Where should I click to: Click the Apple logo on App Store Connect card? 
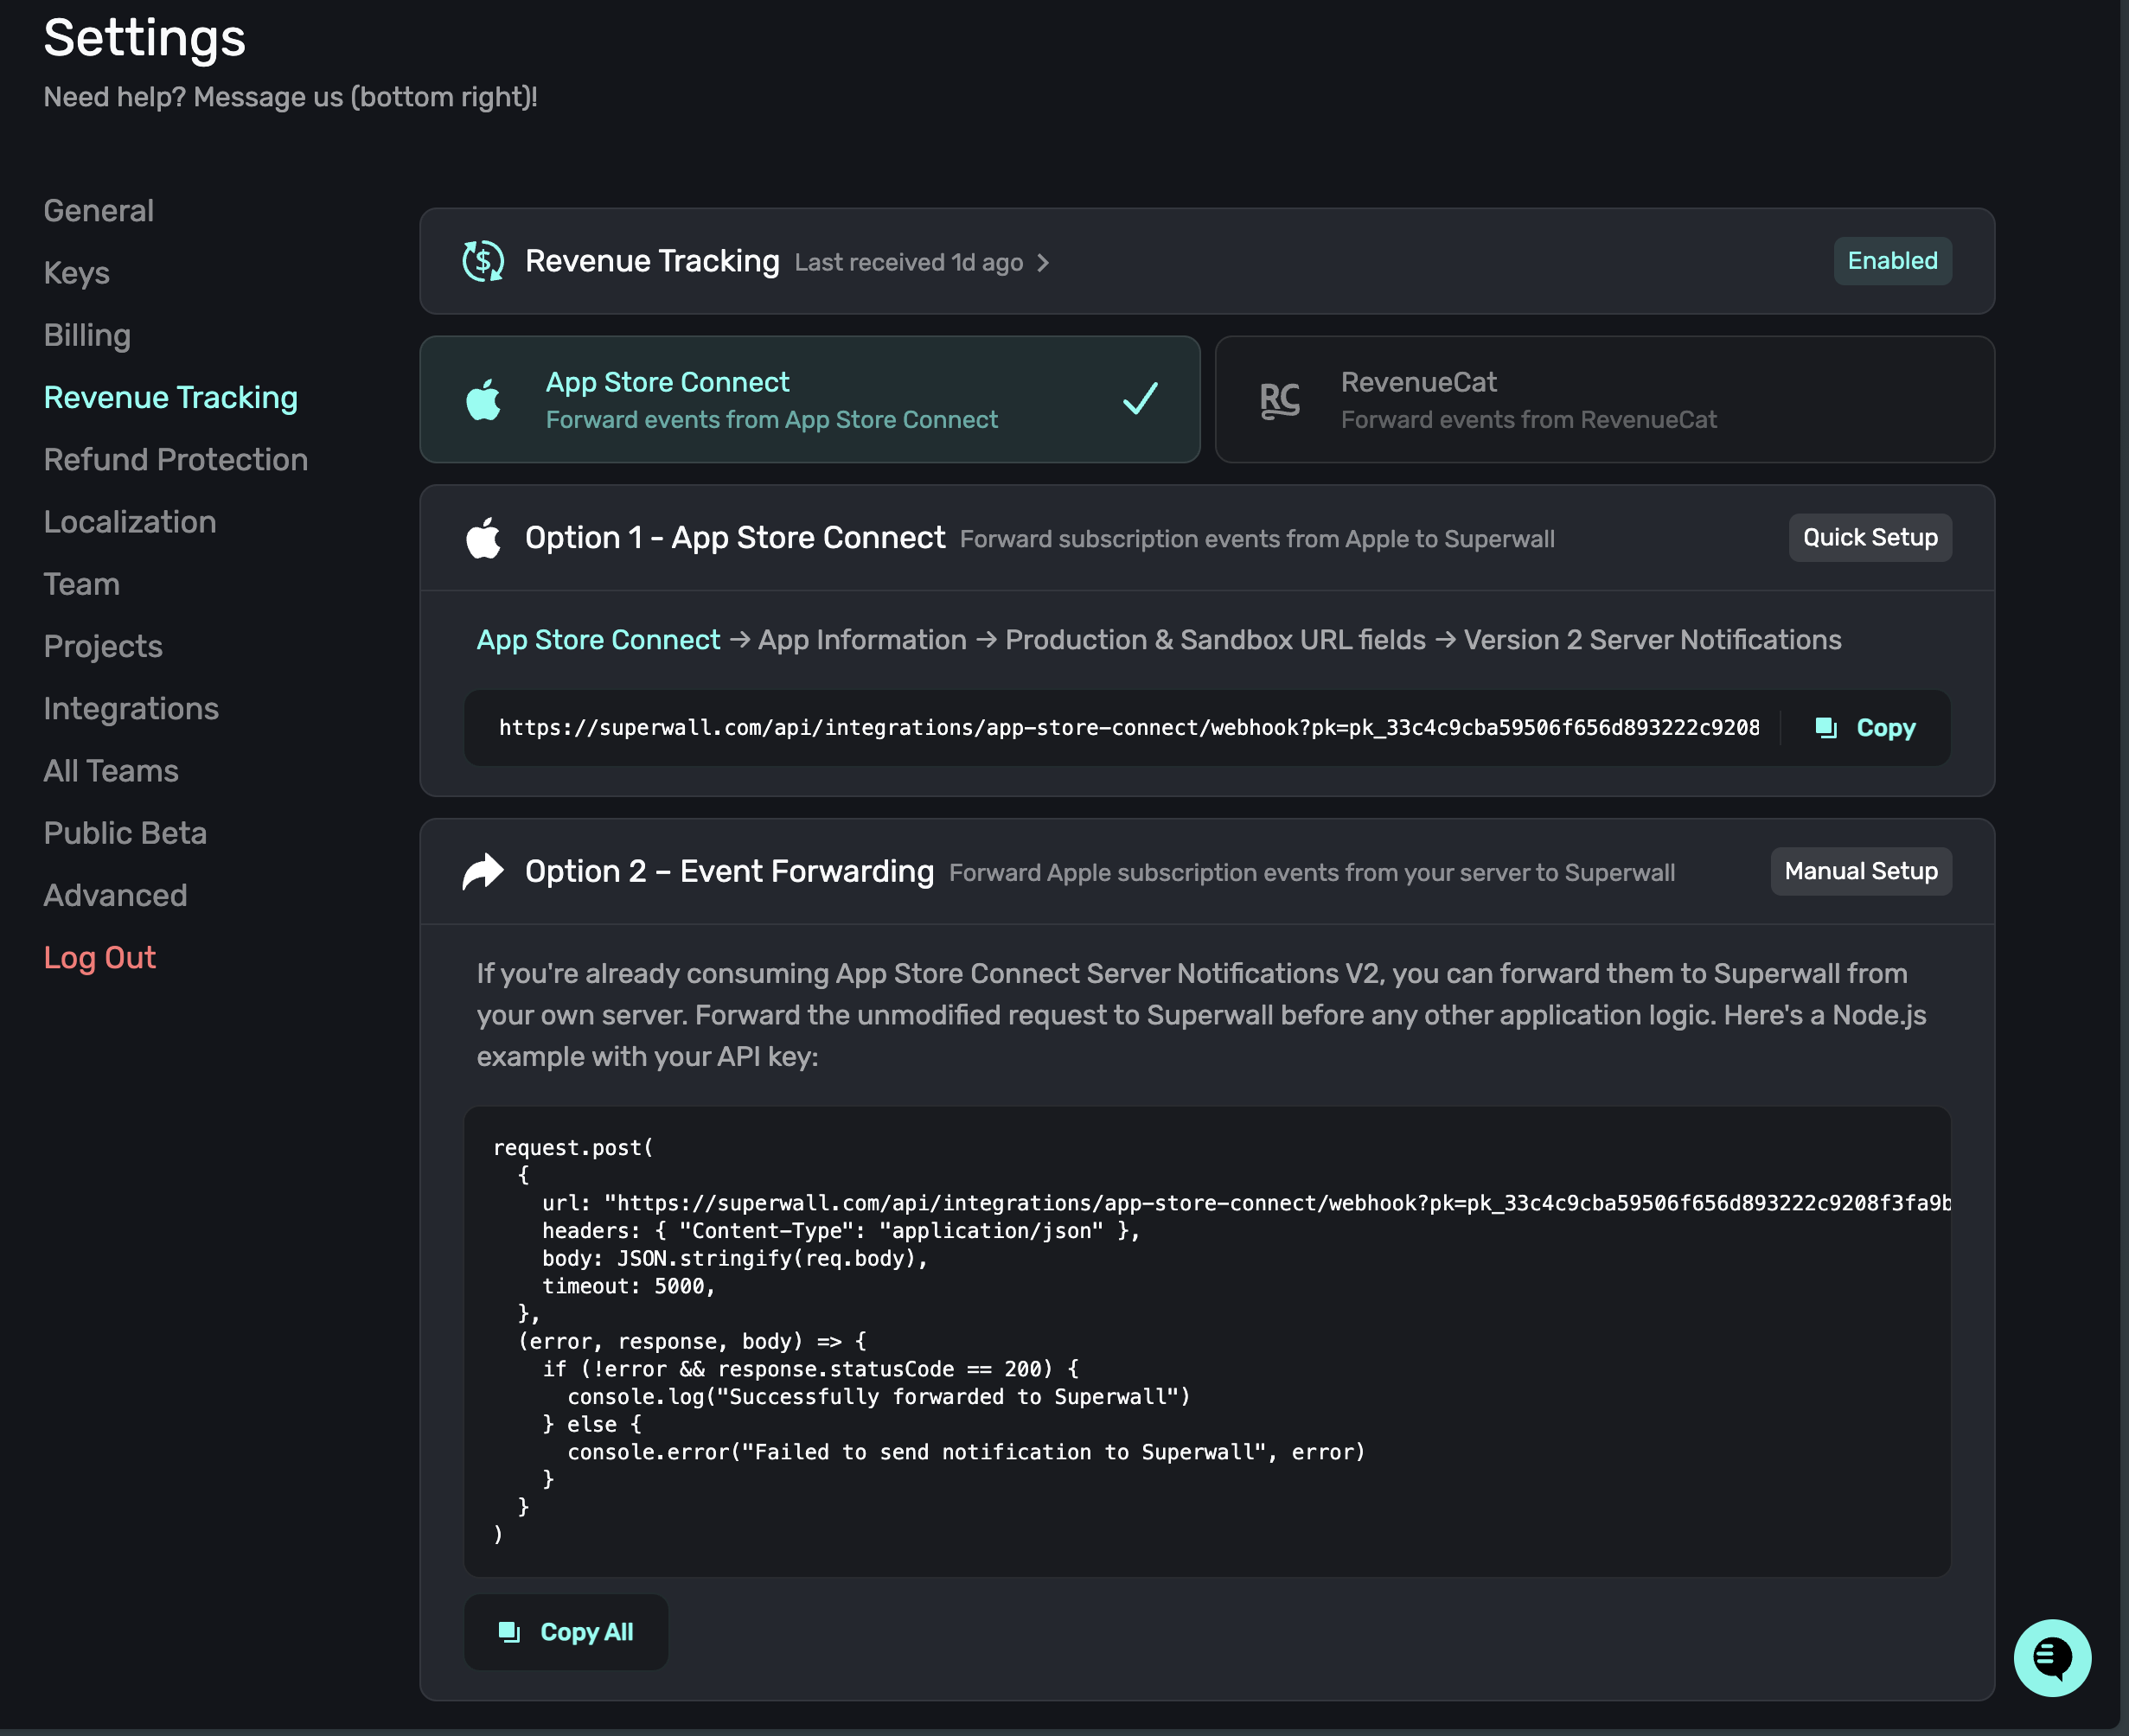click(486, 399)
